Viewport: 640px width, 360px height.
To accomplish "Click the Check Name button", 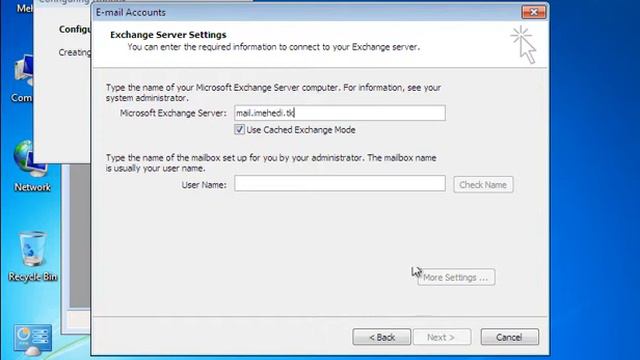I will point(483,185).
